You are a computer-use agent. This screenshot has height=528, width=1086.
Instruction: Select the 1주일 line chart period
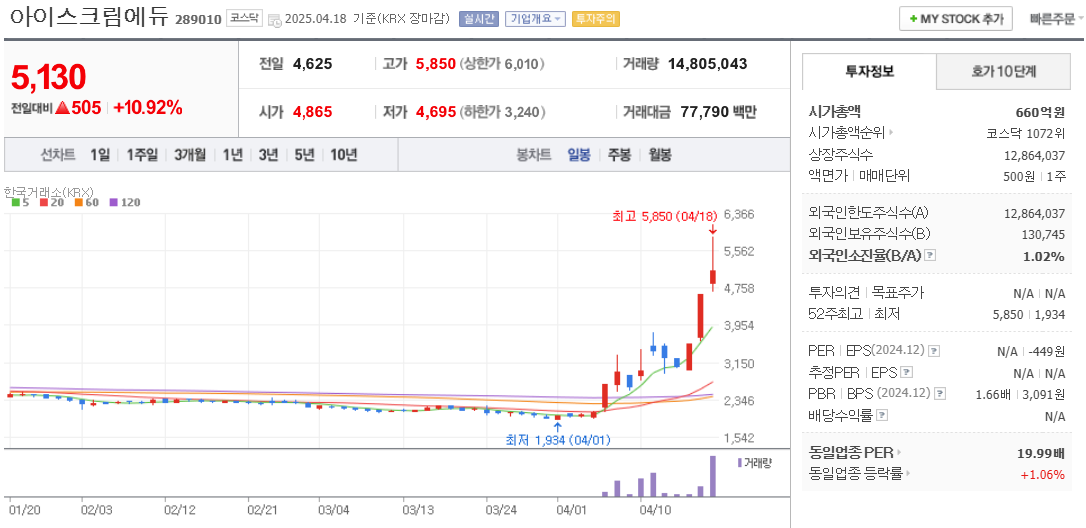(142, 155)
